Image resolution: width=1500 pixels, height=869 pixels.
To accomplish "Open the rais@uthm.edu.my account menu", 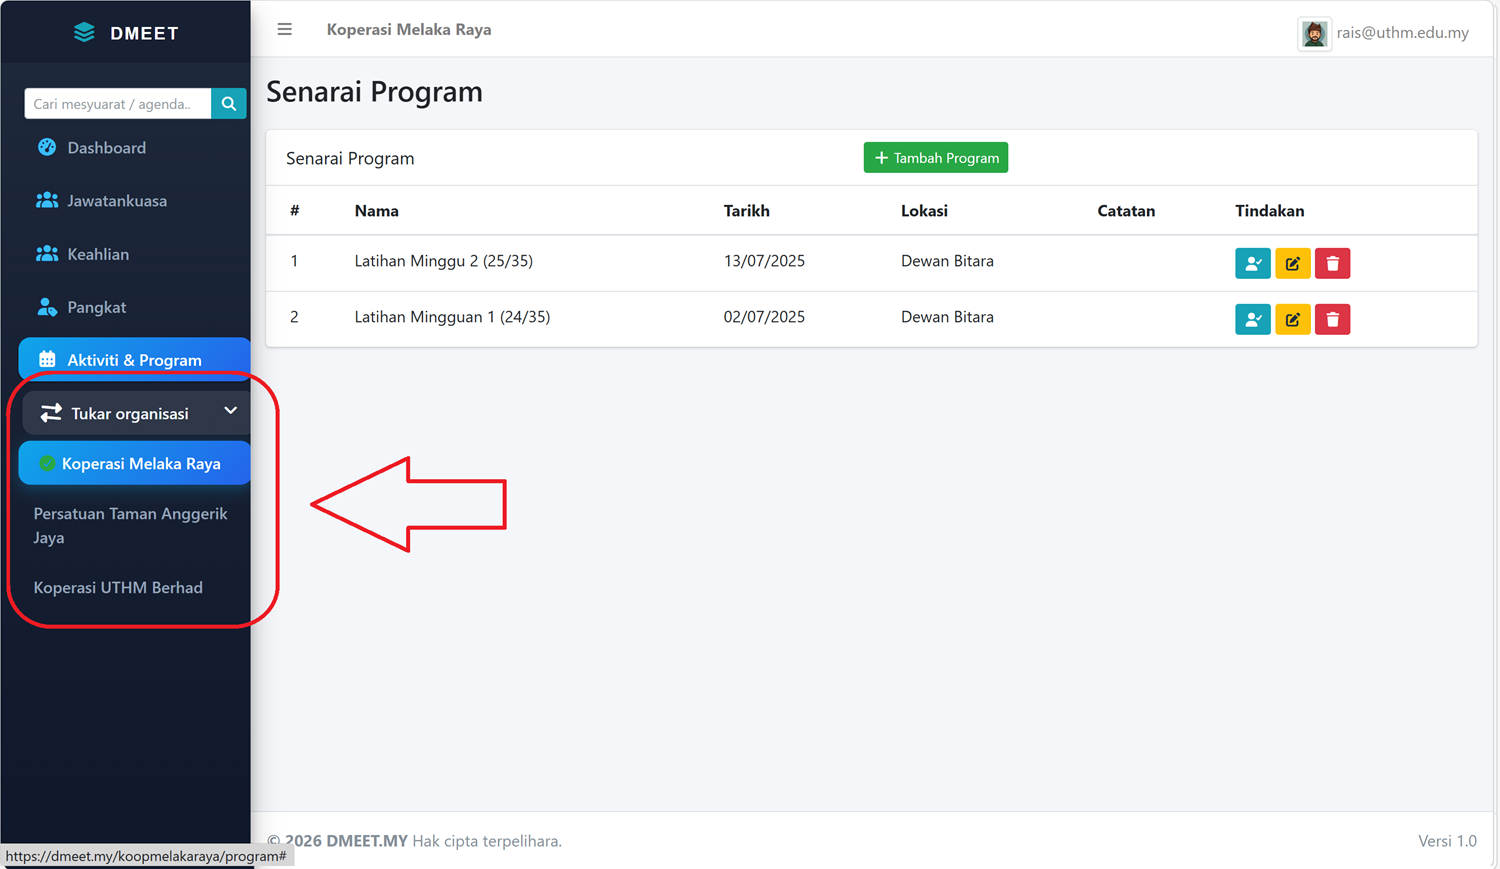I will tap(1402, 33).
